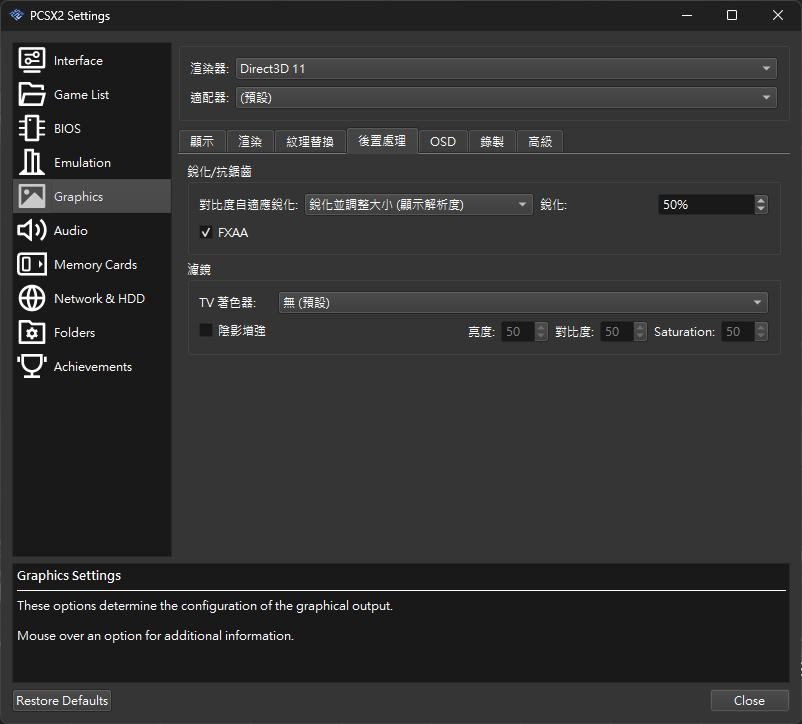This screenshot has height=724, width=802.
Task: Expand the 渲染器 Direct3D 11 dropdown
Action: 506,69
